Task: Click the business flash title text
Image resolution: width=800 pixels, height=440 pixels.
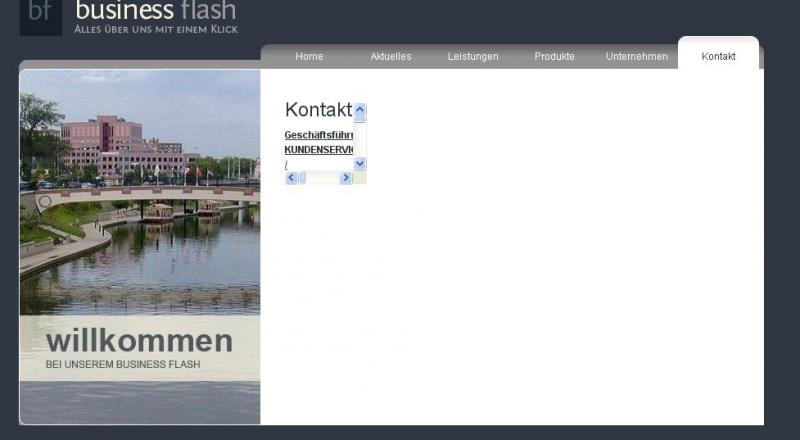Action: (156, 11)
